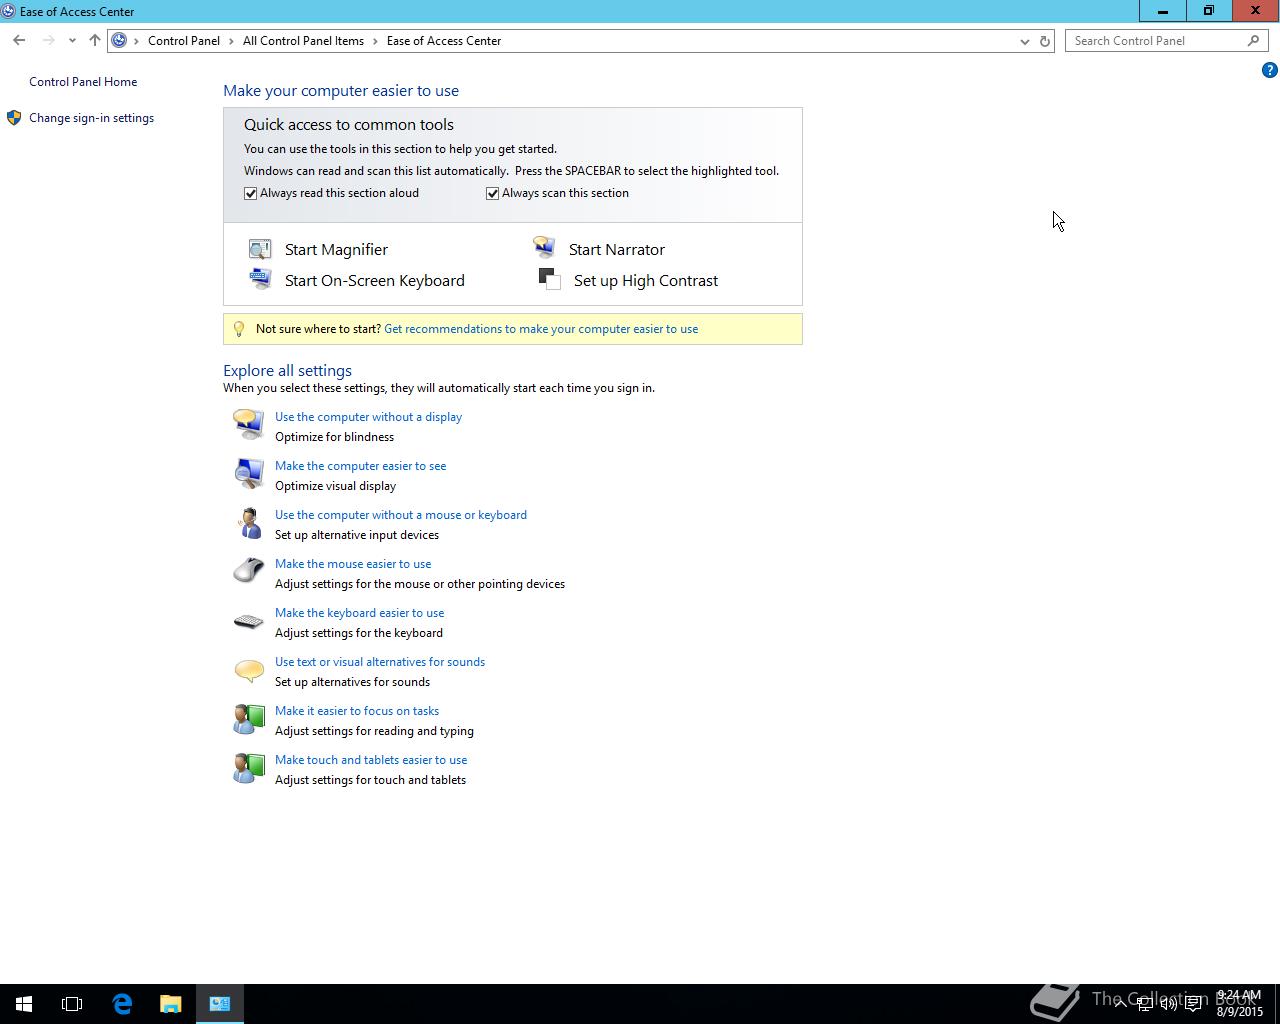
Task: Expand the chevron after Control Panel breadcrumb
Action: 231,41
